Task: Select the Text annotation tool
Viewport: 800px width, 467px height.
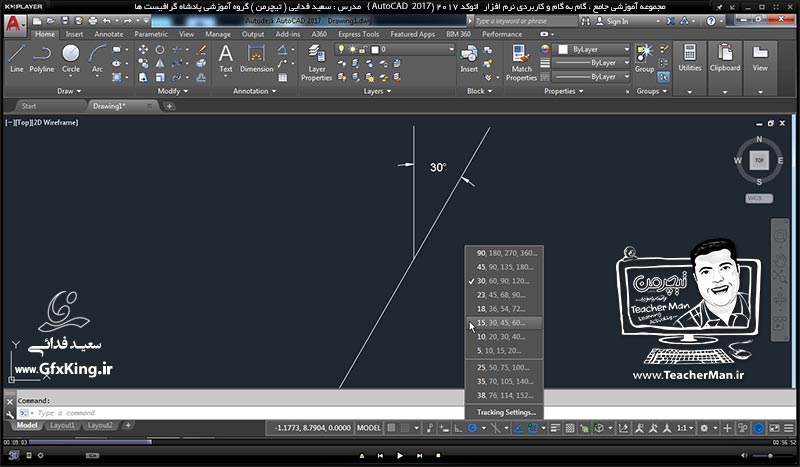Action: [x=226, y=59]
